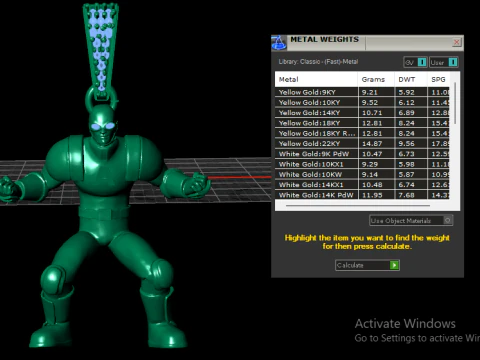480x360 pixels.
Task: Click the 9.14 grams value
Action: [x=370, y=174]
